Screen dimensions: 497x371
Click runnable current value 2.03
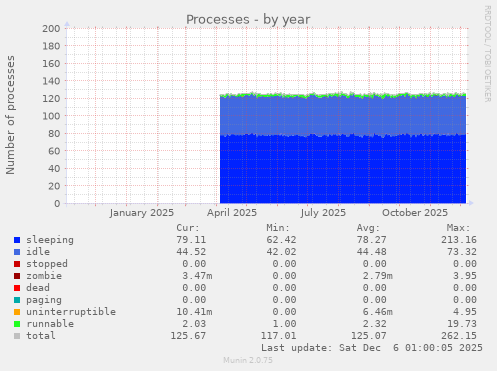[194, 324]
